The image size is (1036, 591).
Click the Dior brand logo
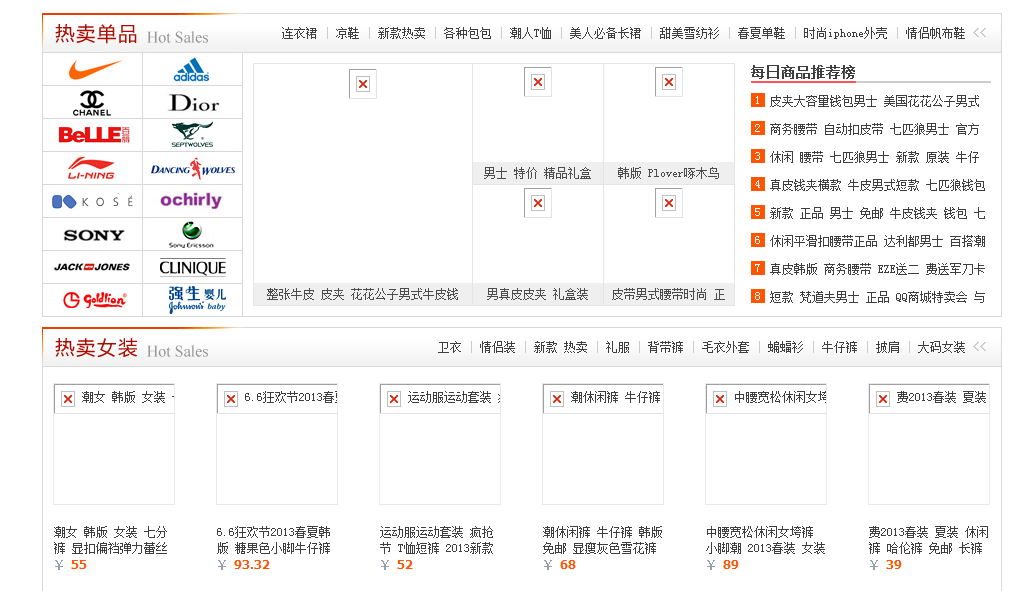click(x=193, y=102)
